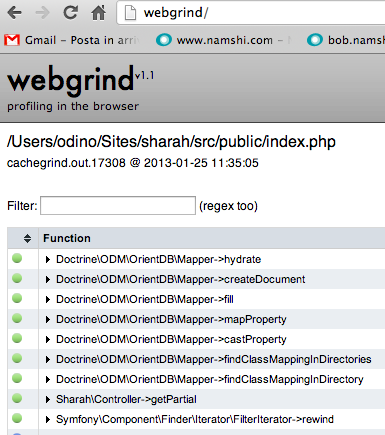Screen dimensions: 385x435
Task: Click the cachegrind.out.17308 timestamp line
Action: click(x=133, y=163)
